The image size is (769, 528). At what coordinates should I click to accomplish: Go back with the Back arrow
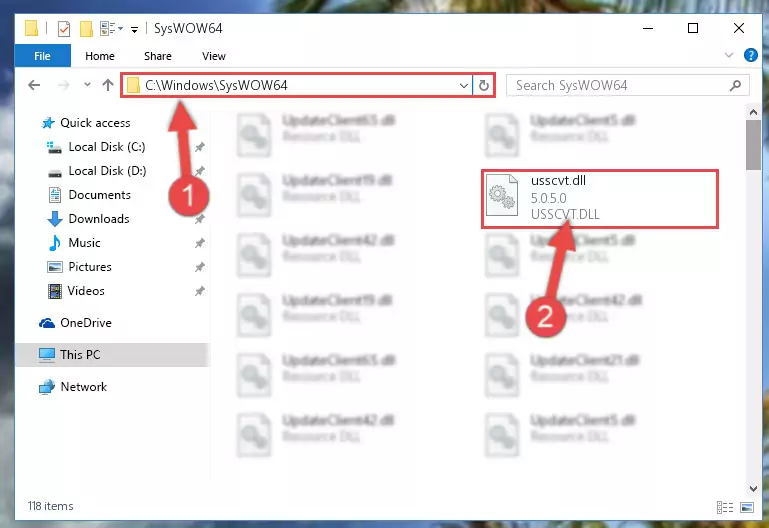[x=34, y=85]
